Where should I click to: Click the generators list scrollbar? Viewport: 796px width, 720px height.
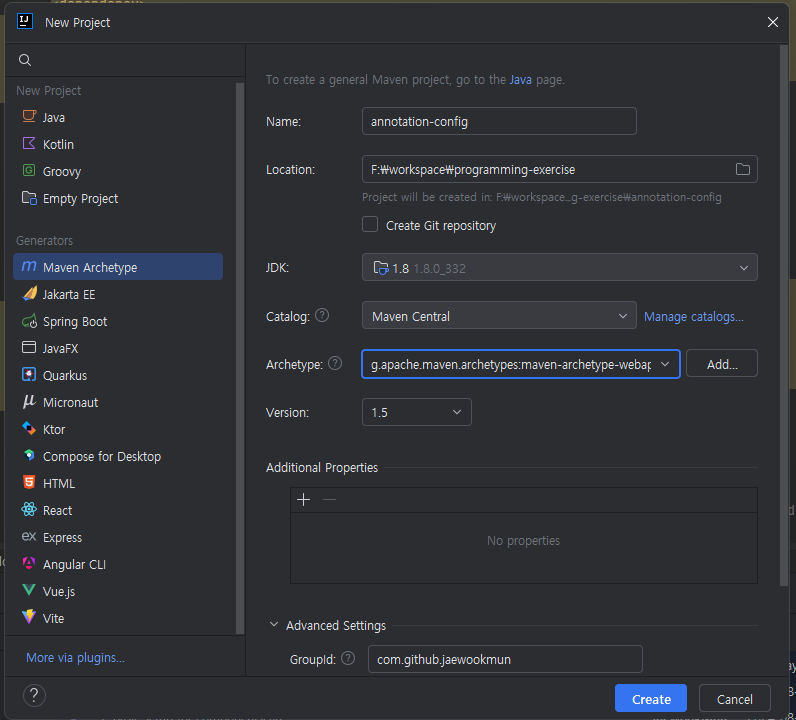[240, 358]
